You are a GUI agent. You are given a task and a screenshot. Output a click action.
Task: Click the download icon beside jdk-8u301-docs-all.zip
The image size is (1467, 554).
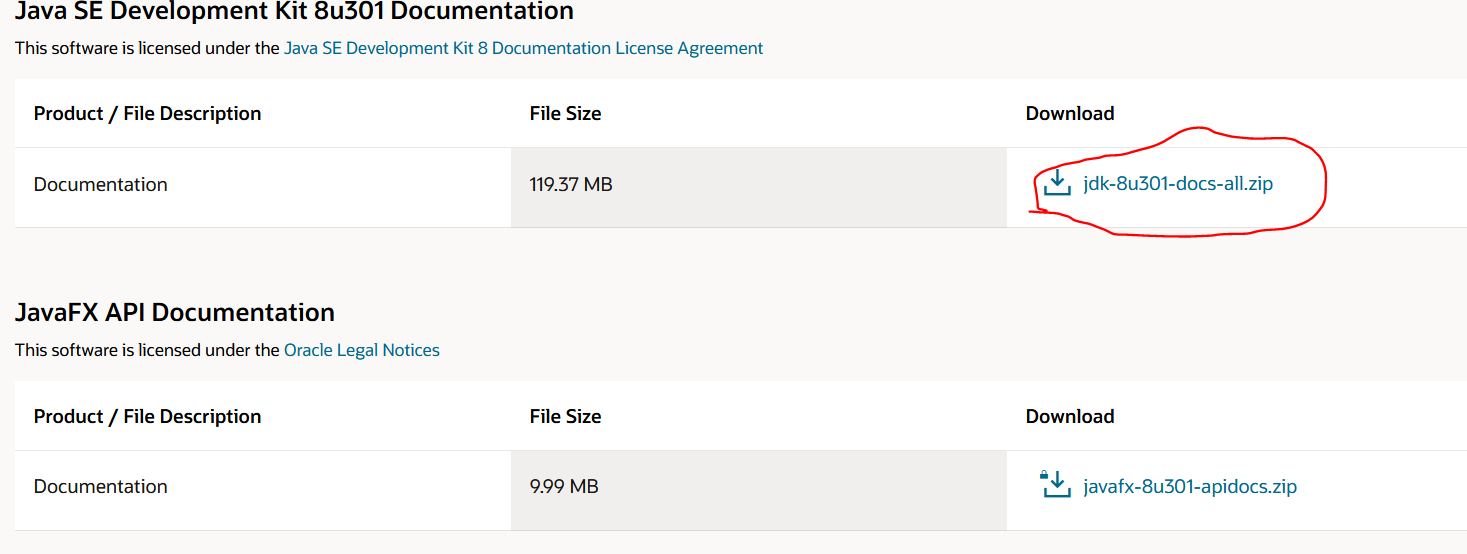pyautogui.click(x=1056, y=183)
